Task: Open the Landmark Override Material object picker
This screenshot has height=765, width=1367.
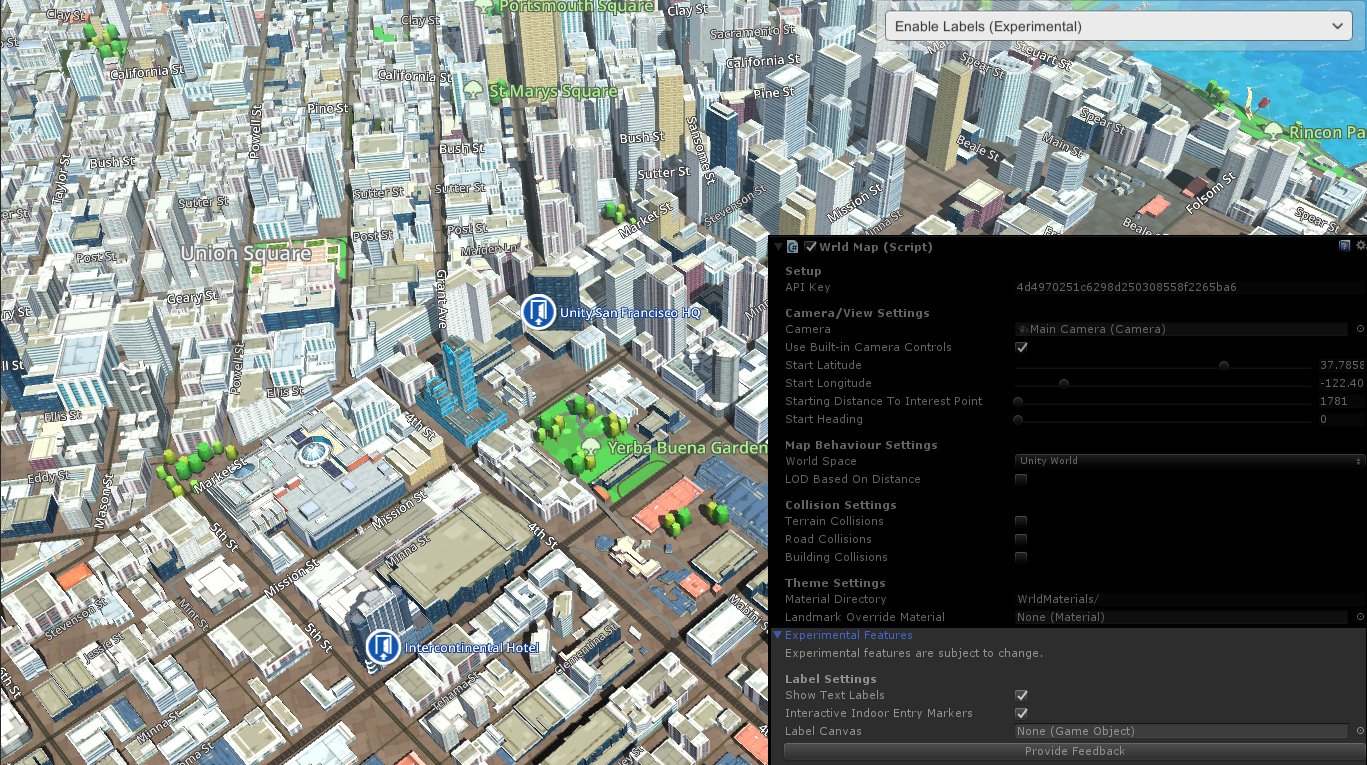Action: point(1360,617)
